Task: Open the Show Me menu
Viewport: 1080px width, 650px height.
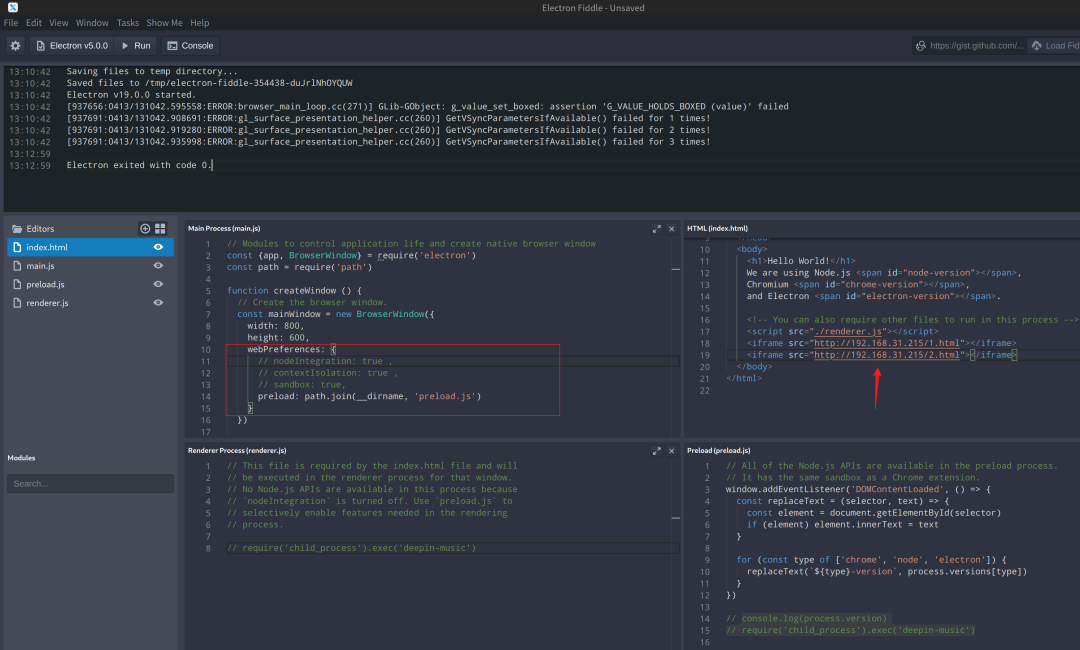Action: pyautogui.click(x=164, y=23)
